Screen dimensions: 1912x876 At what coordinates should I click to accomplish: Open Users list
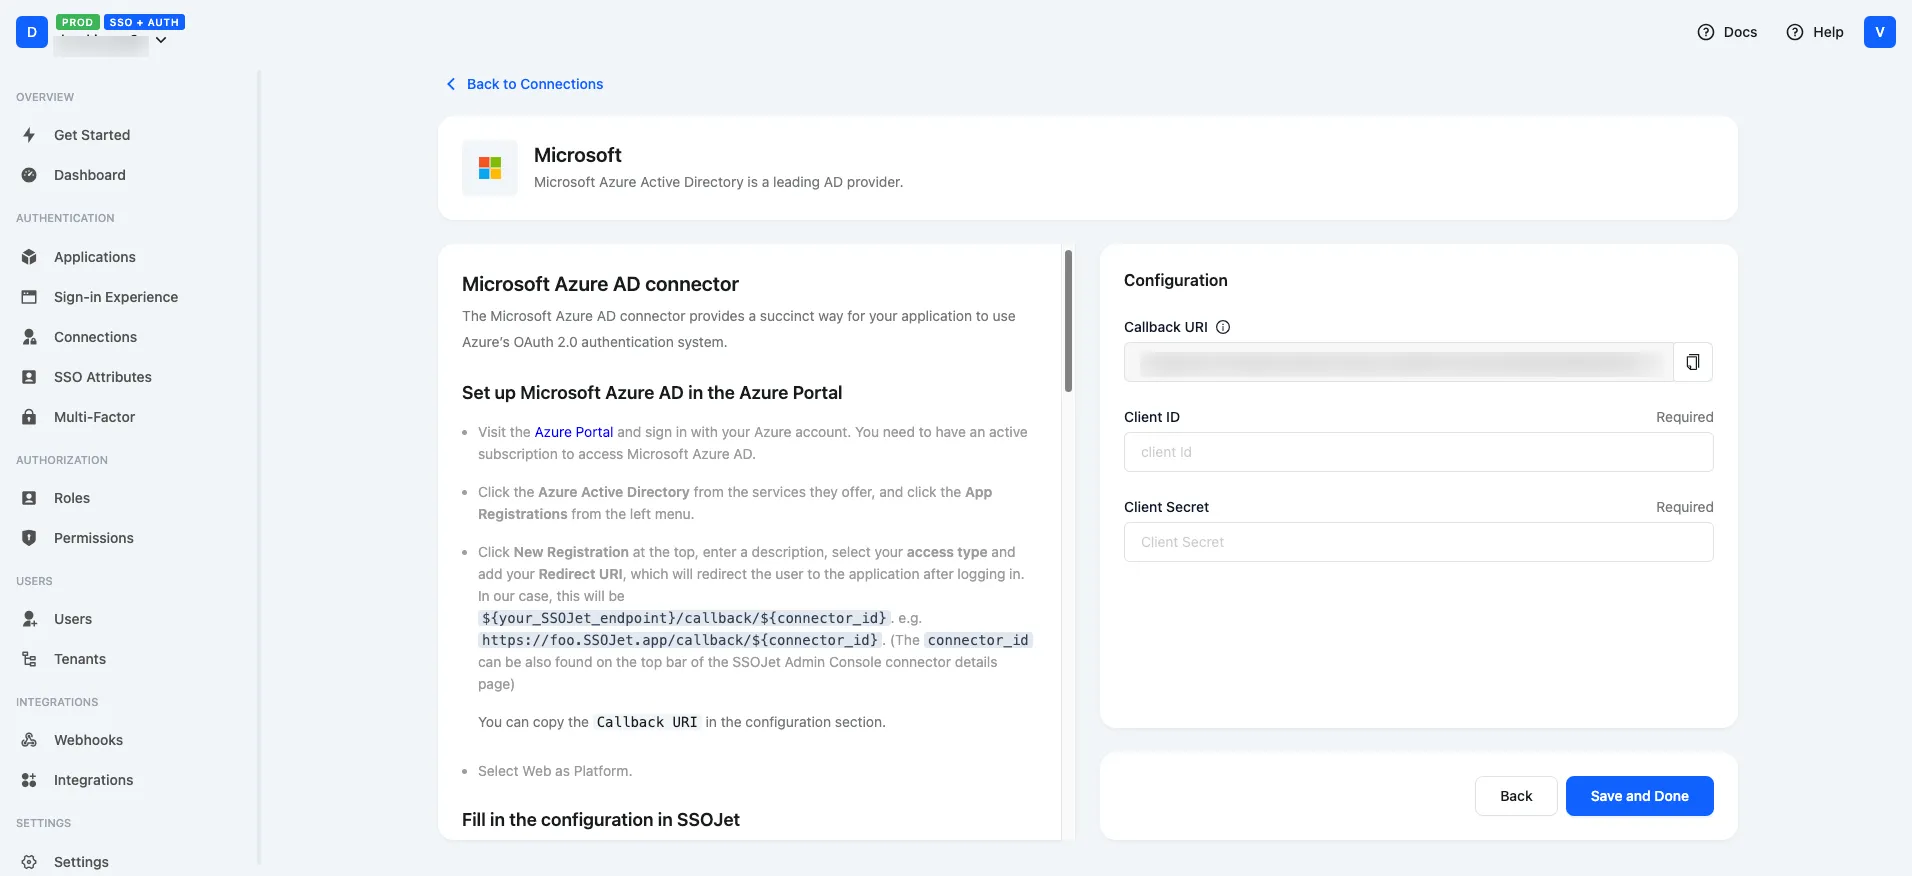pyautogui.click(x=73, y=619)
